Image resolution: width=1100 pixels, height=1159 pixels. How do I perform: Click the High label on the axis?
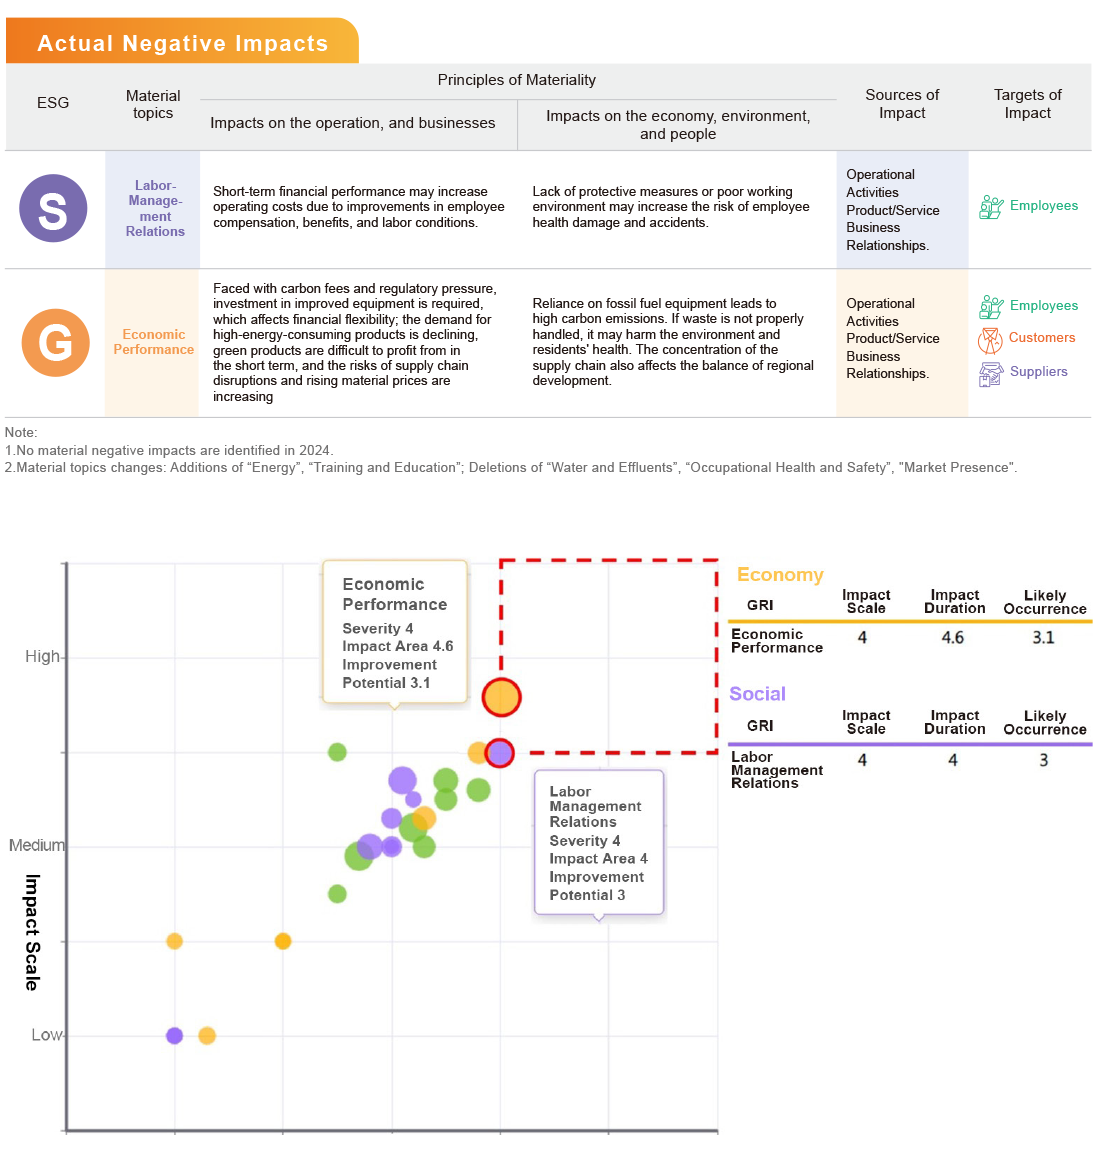click(x=42, y=656)
